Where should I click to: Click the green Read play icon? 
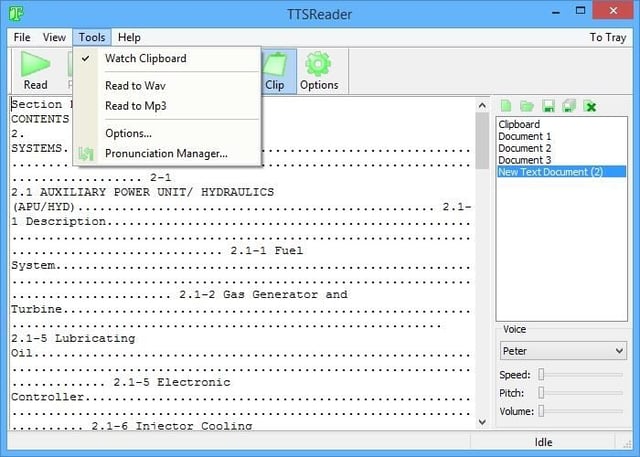(x=36, y=64)
